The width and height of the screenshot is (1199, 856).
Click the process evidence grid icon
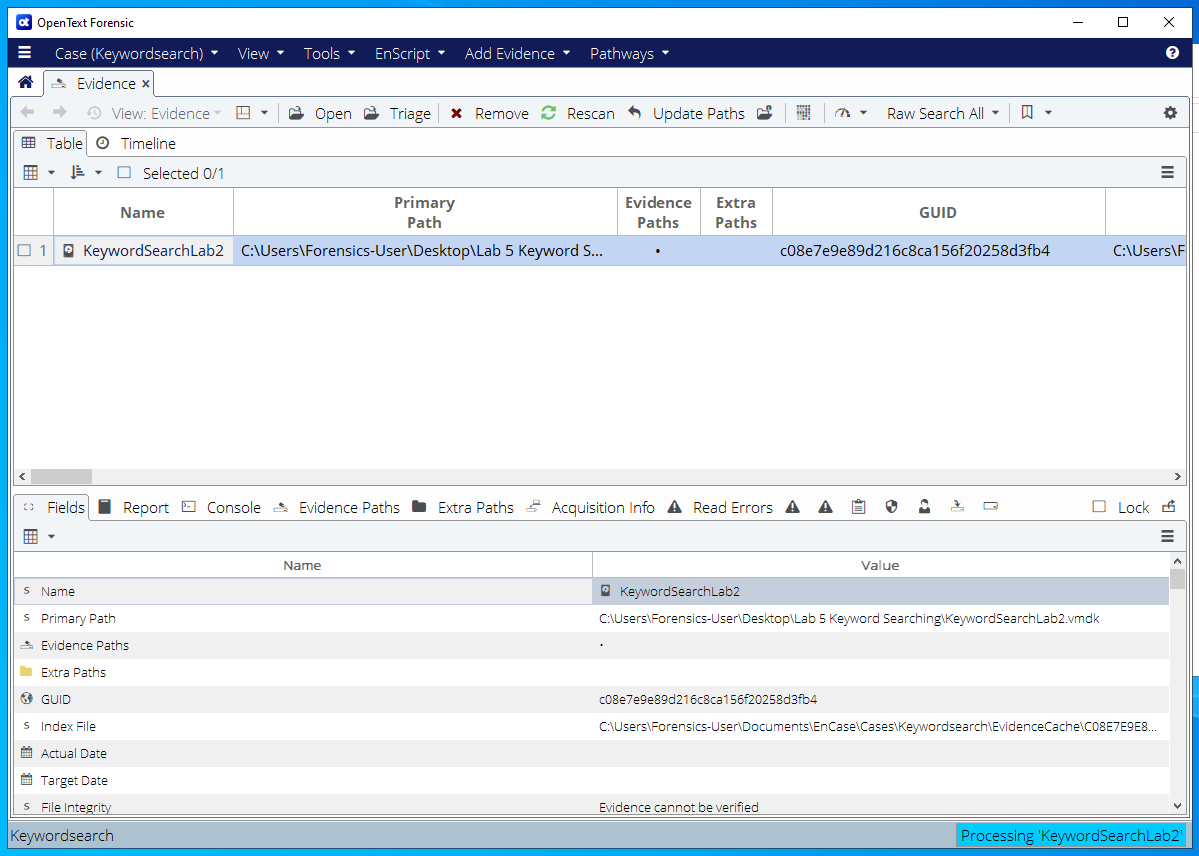[x=804, y=113]
